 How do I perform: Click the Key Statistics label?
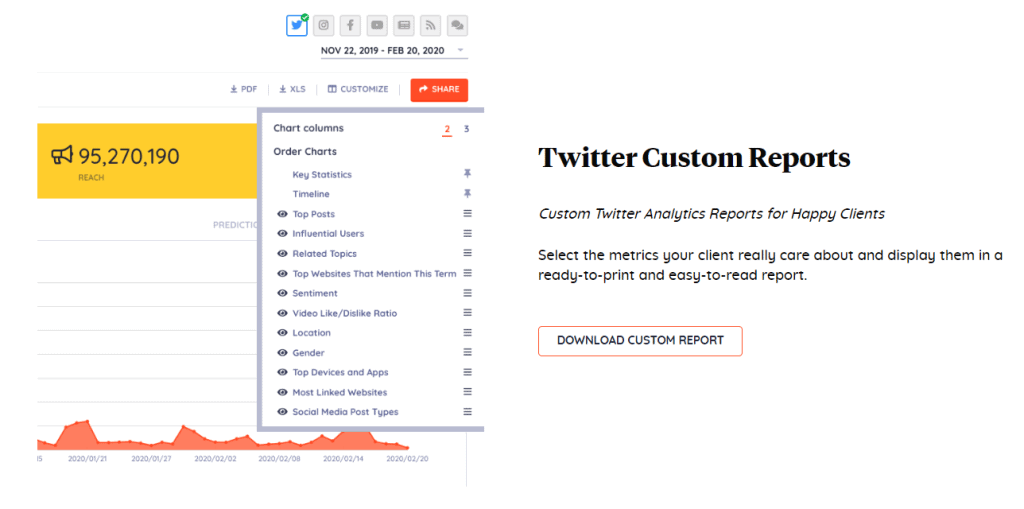322,174
